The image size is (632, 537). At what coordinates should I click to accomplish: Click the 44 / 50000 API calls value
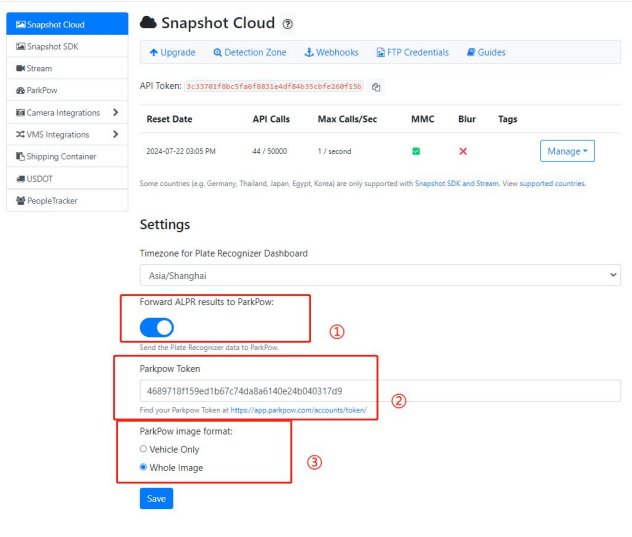coord(270,151)
